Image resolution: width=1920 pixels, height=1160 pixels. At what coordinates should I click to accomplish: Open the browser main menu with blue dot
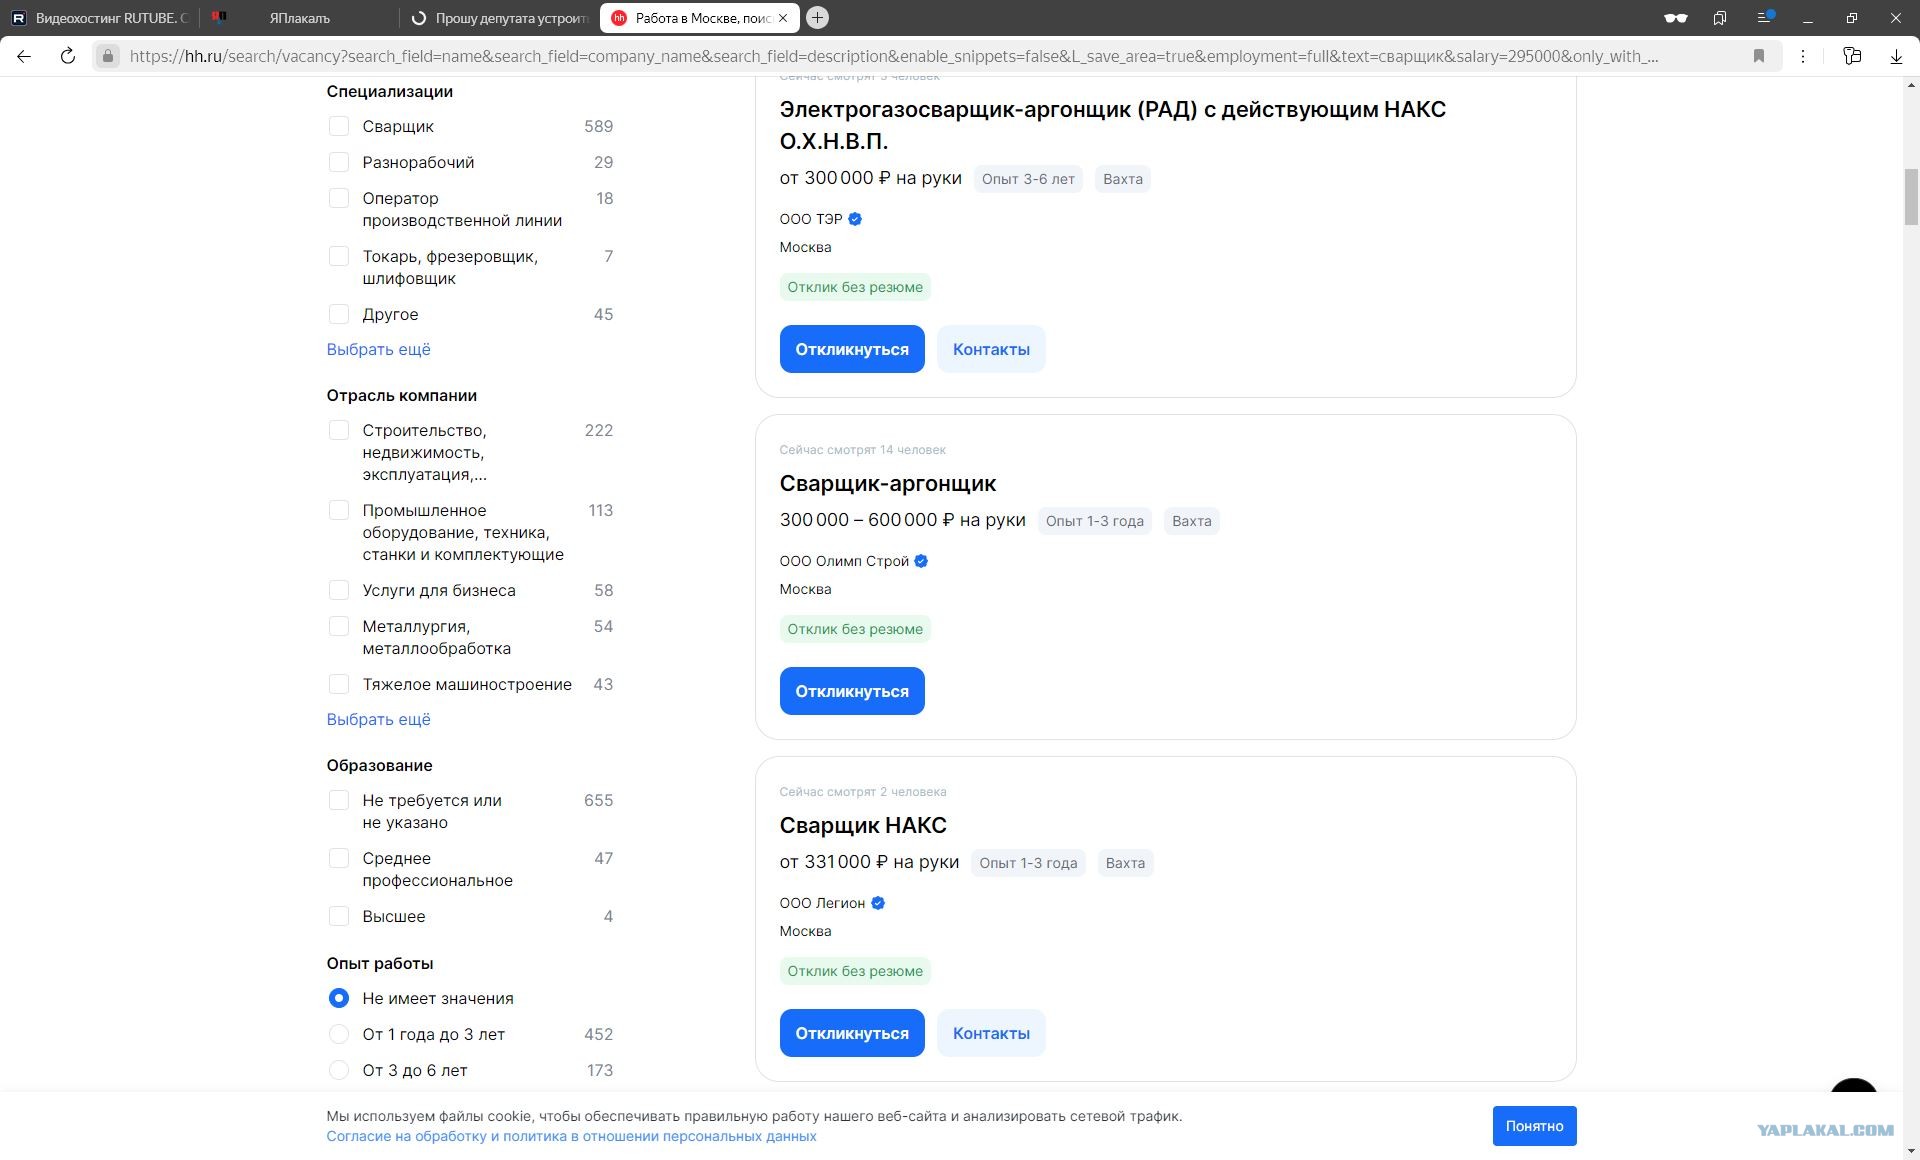tap(1765, 18)
